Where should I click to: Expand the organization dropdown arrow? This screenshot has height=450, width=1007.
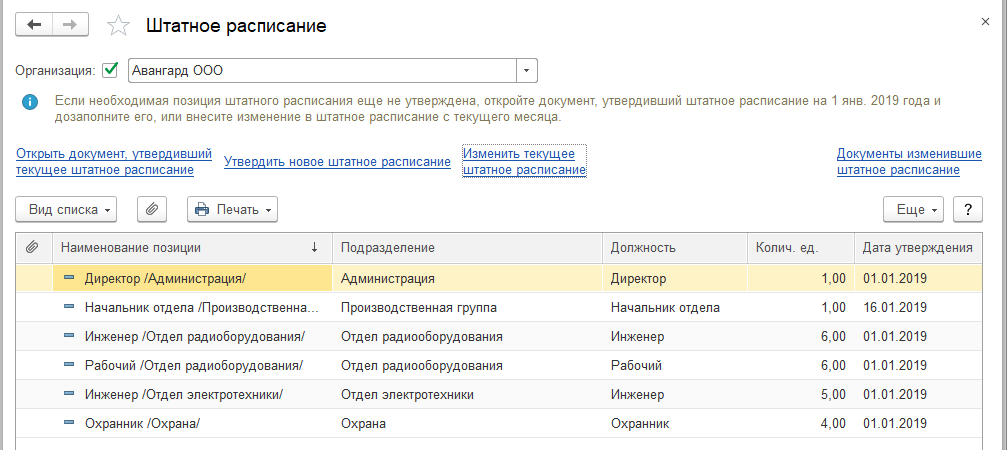527,71
